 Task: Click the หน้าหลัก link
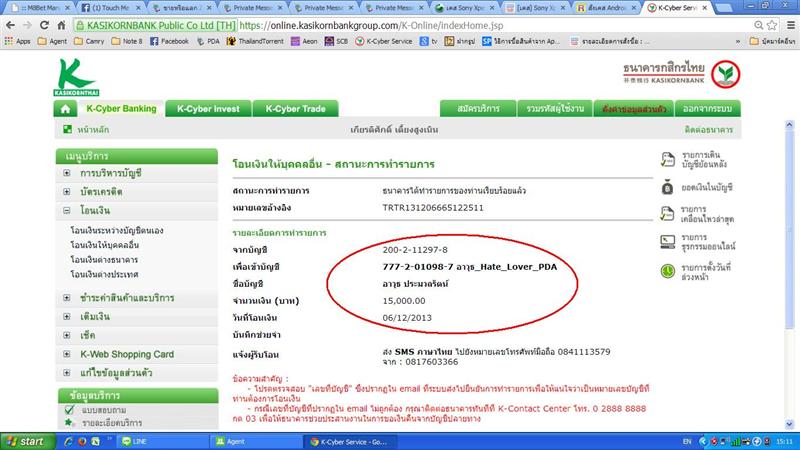click(x=93, y=130)
